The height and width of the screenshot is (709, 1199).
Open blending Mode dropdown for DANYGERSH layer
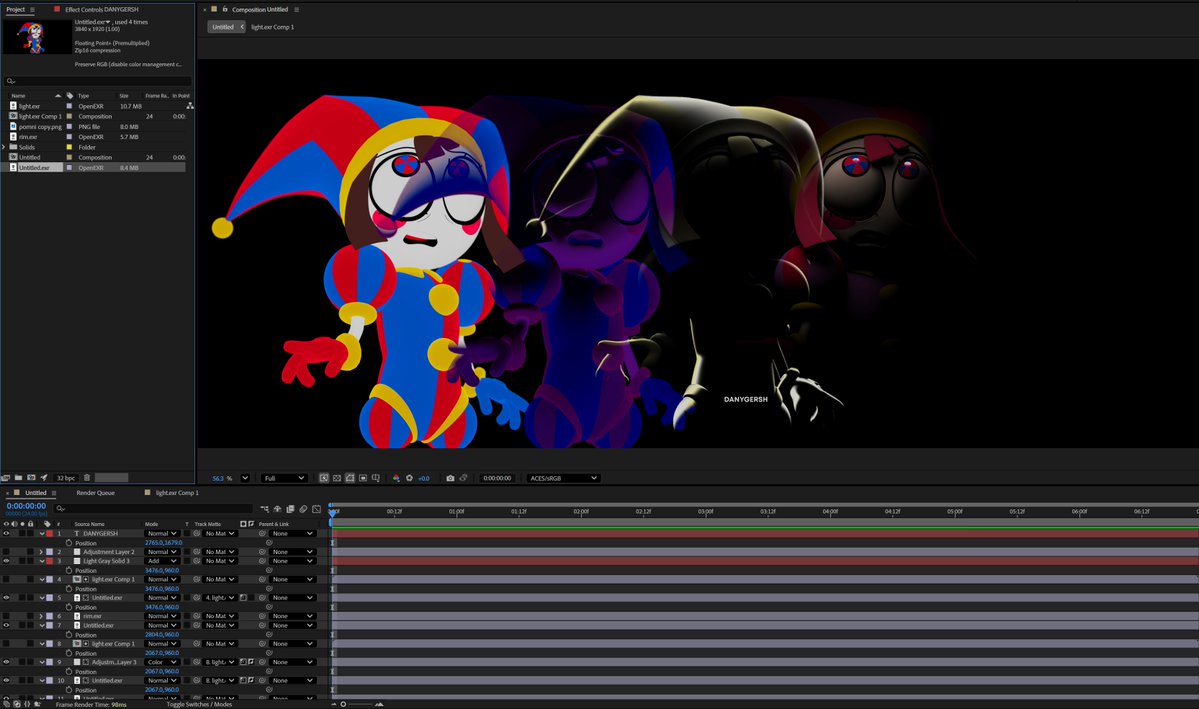click(x=162, y=534)
